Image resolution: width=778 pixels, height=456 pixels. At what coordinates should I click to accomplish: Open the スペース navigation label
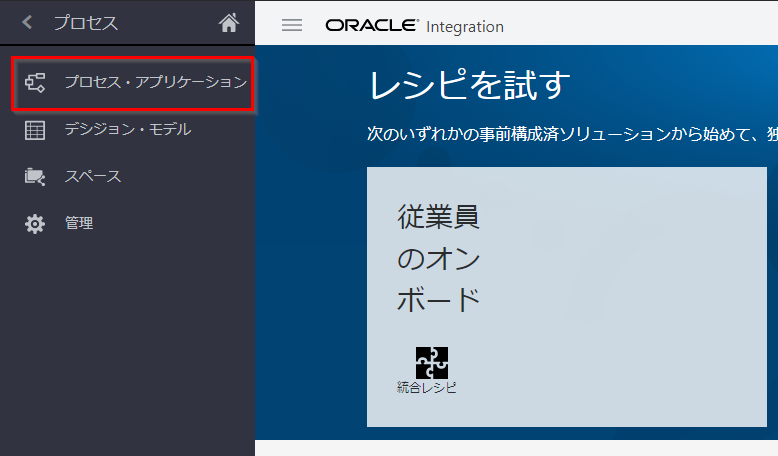[93, 176]
